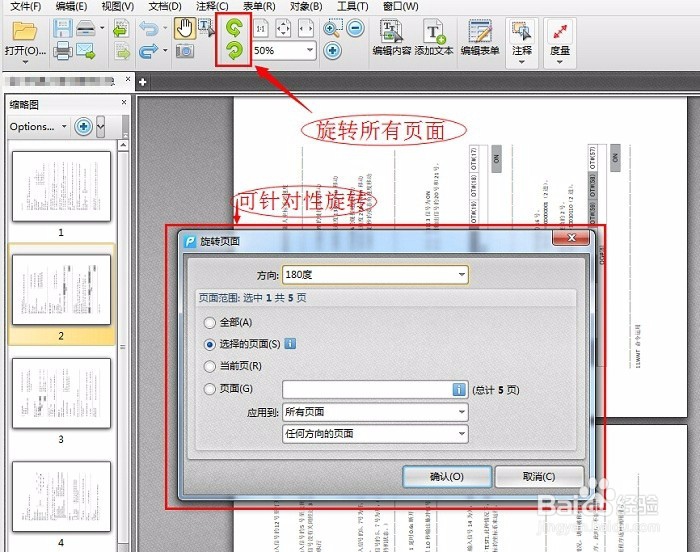Print the document using the printer icon
The height and width of the screenshot is (552, 700).
[x=62, y=51]
